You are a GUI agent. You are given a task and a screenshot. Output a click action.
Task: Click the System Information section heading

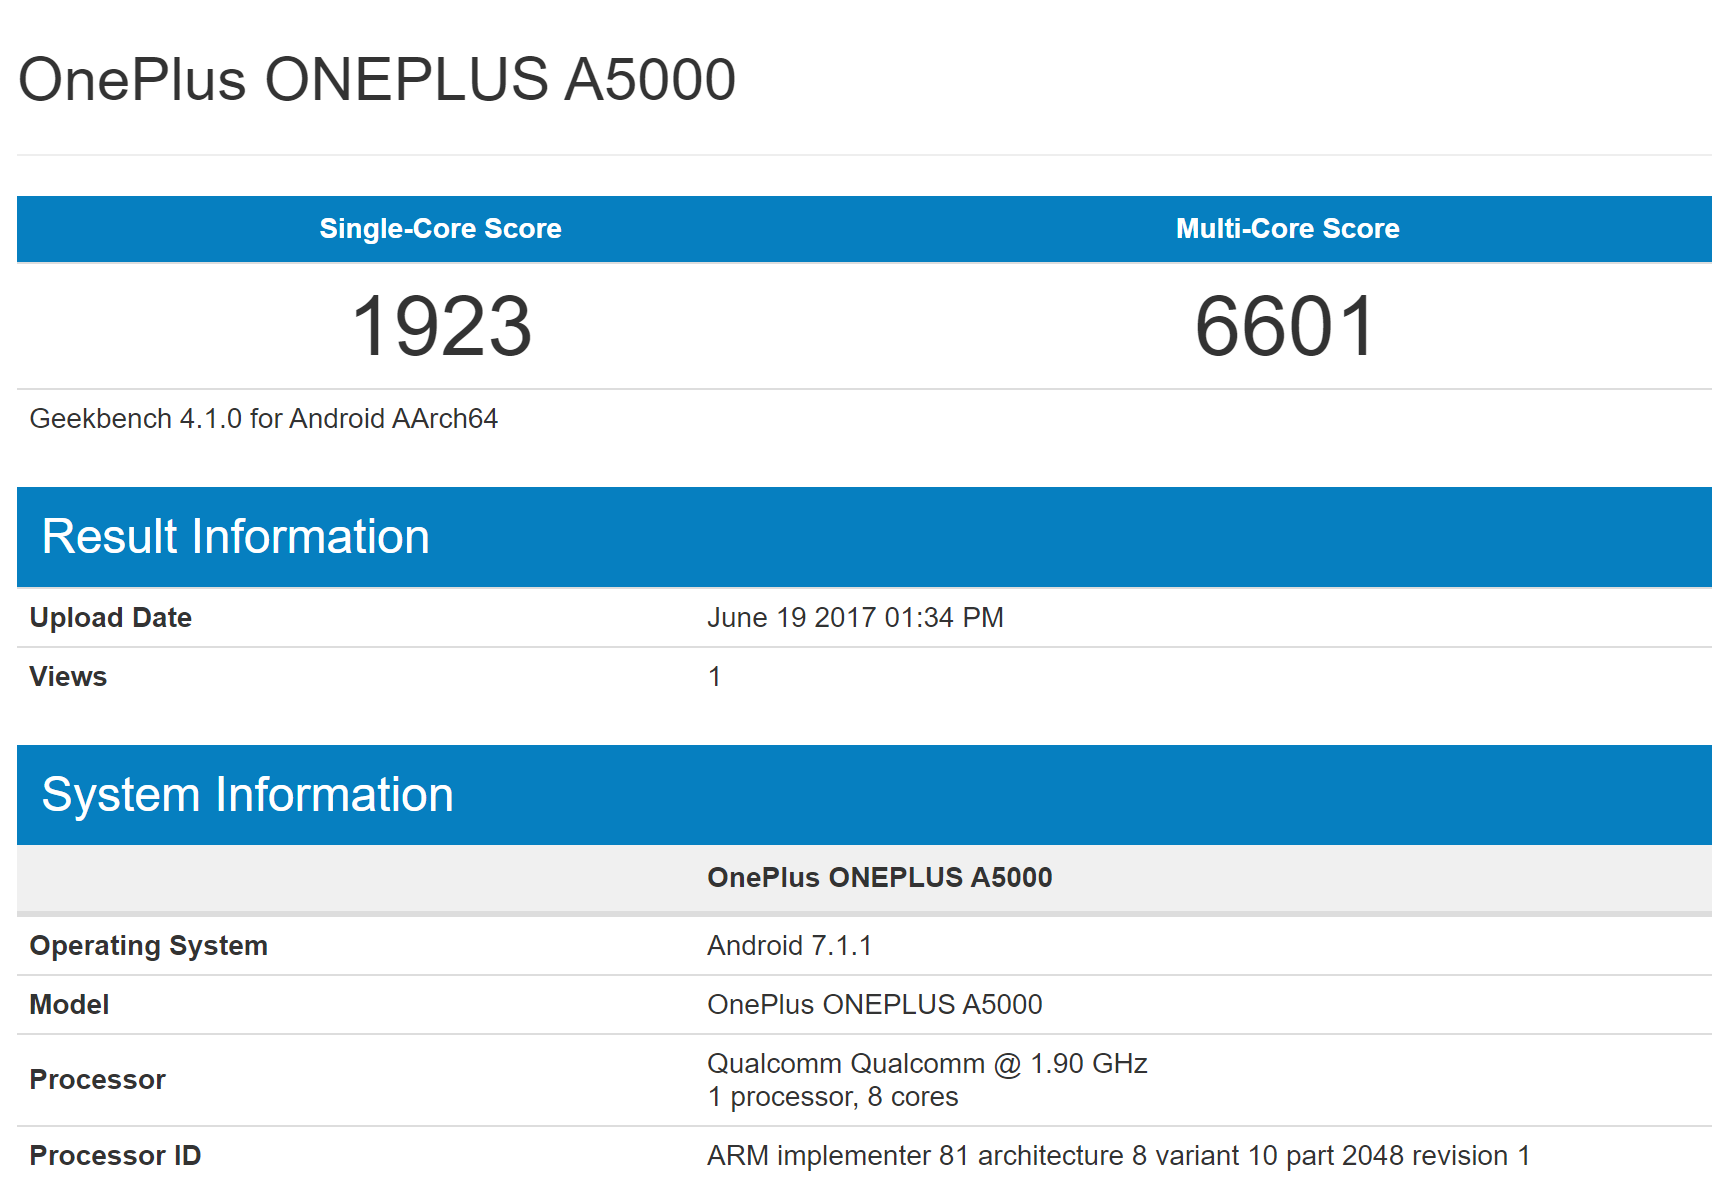pyautogui.click(x=248, y=795)
